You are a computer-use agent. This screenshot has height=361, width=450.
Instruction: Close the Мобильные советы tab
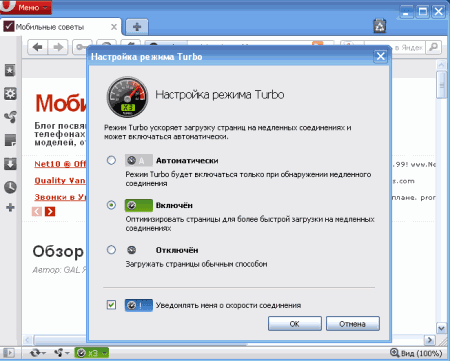[x=114, y=27]
